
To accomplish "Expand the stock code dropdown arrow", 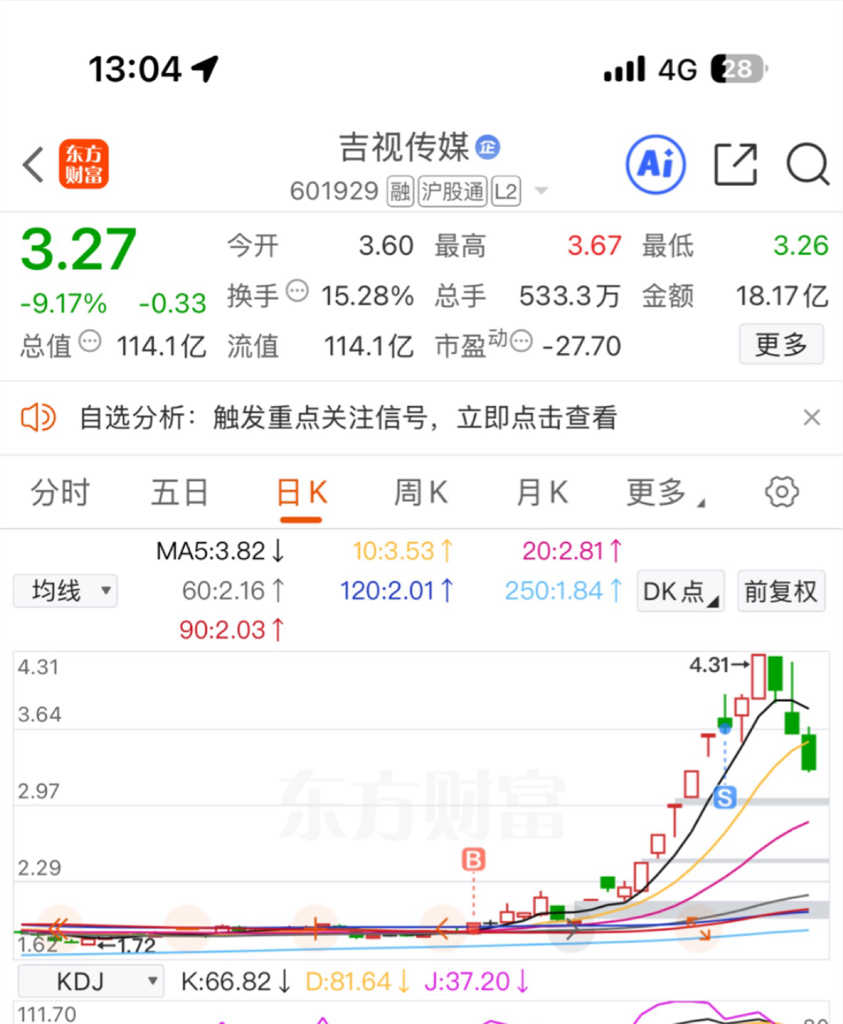I will (541, 191).
